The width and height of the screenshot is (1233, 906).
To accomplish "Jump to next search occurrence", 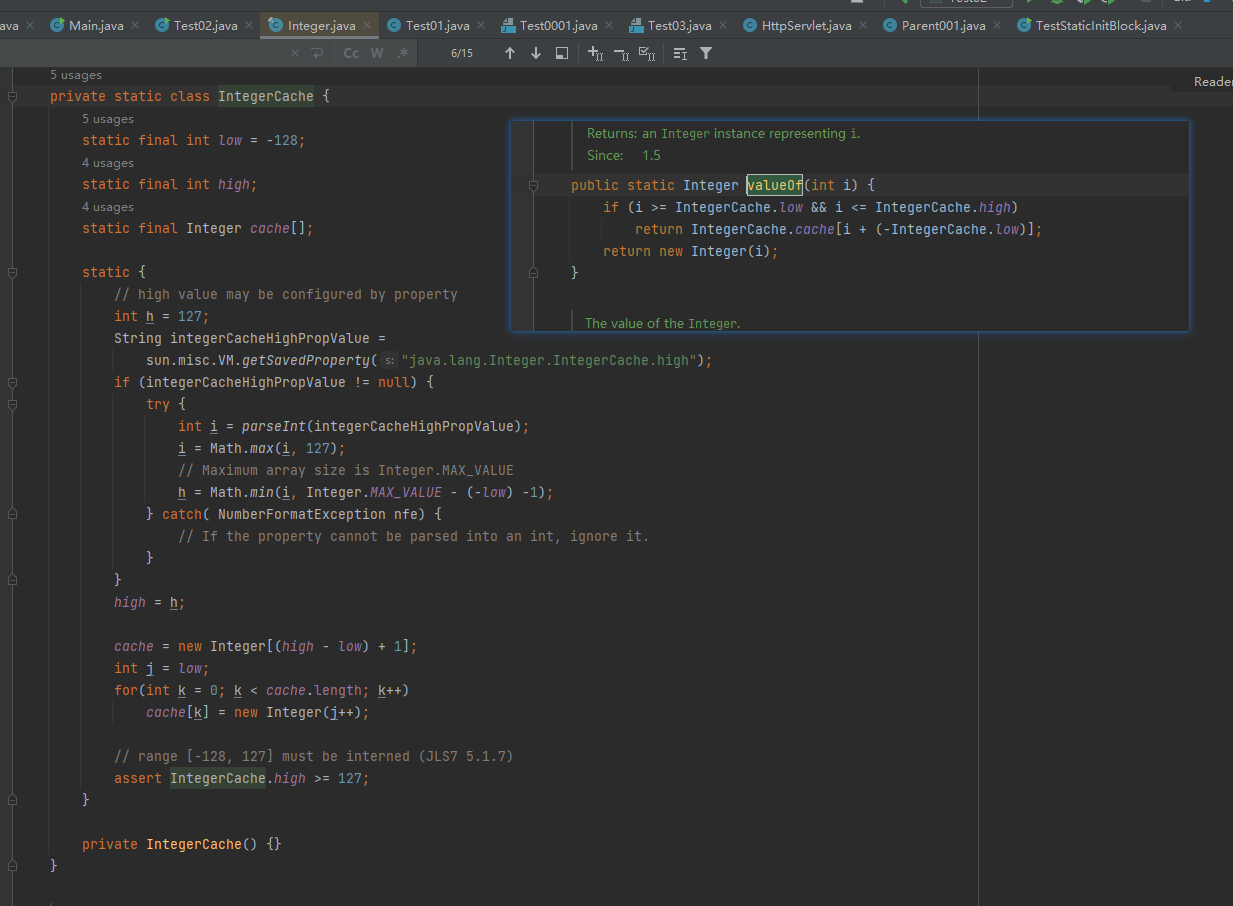I will [x=536, y=53].
